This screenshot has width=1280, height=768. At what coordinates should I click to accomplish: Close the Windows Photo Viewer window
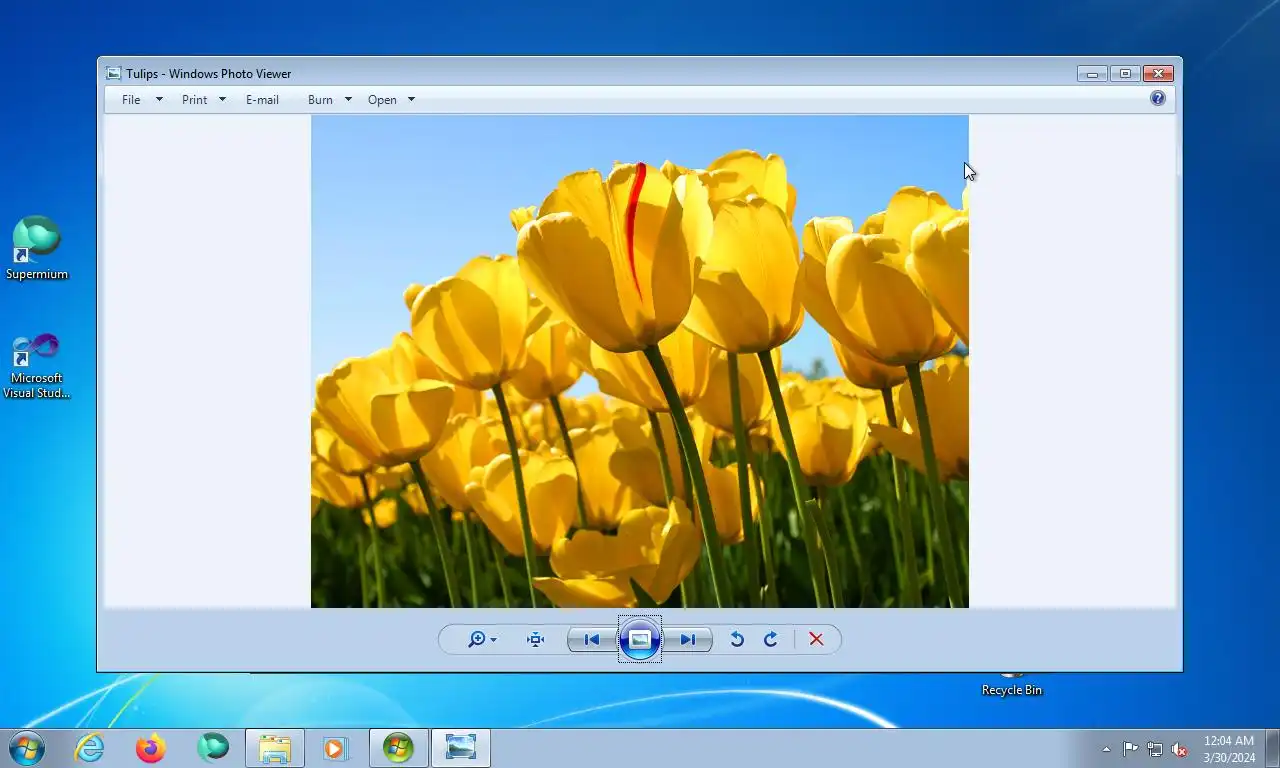pos(1158,73)
